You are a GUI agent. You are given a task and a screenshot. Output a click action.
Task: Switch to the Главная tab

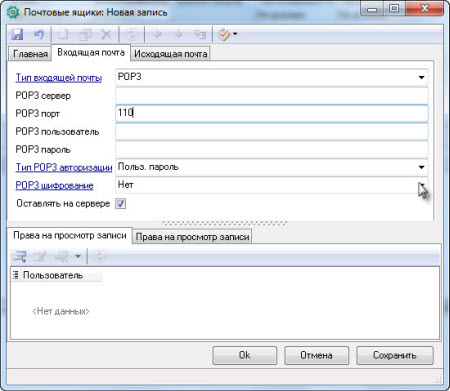[30, 54]
